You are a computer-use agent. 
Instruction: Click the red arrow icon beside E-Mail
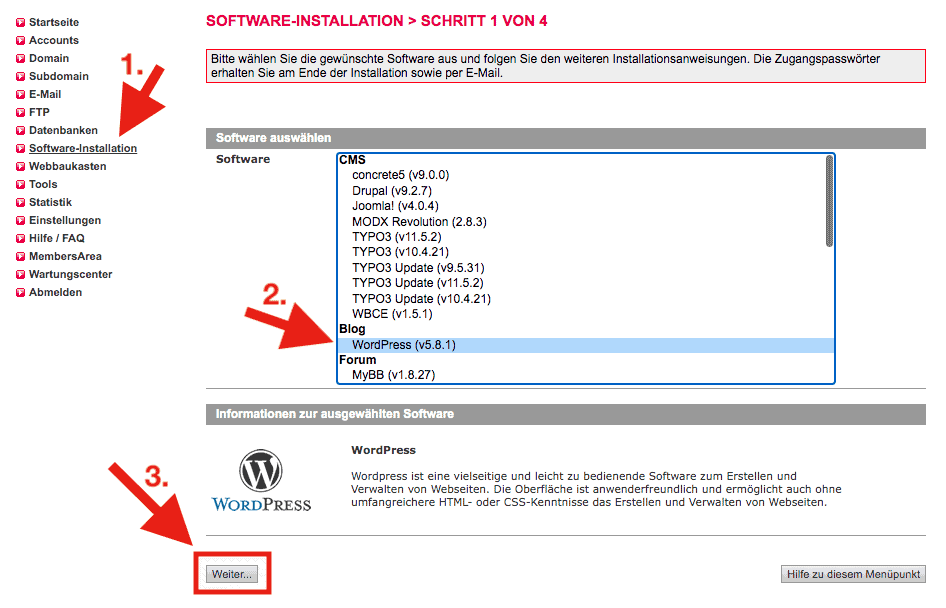(x=21, y=95)
